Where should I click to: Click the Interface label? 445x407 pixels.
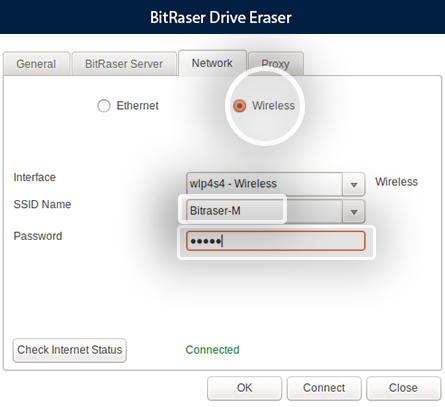click(35, 177)
